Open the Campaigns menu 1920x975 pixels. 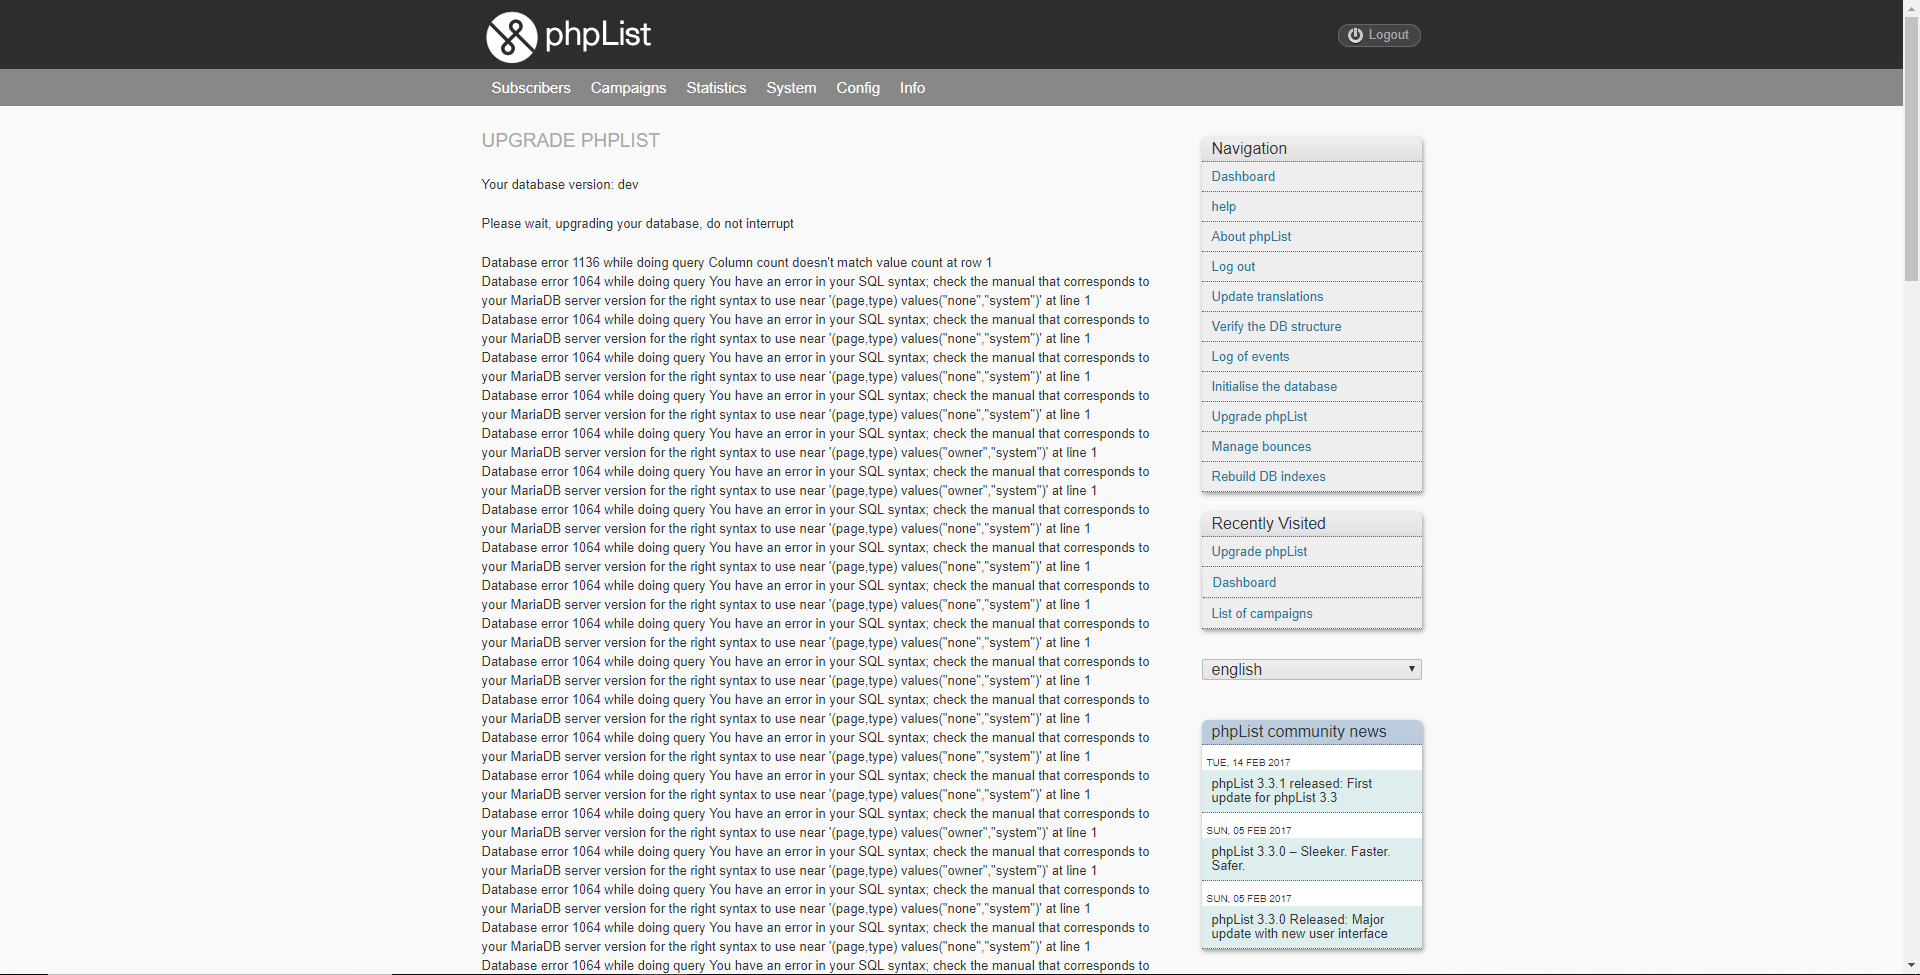click(628, 88)
